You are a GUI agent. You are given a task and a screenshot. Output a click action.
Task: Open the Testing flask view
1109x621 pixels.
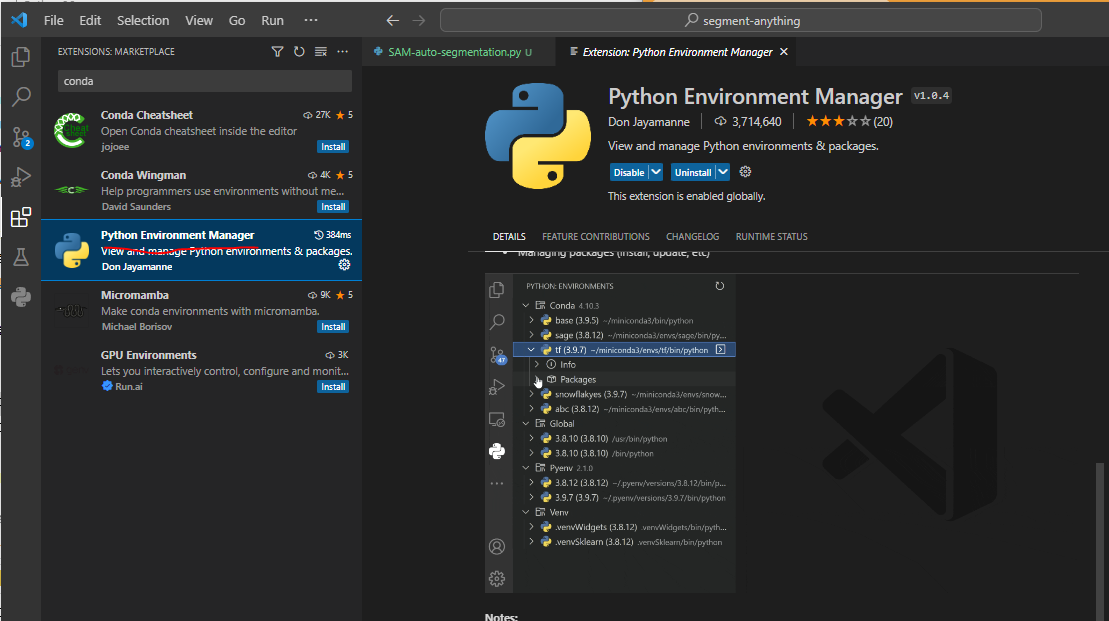[21, 257]
